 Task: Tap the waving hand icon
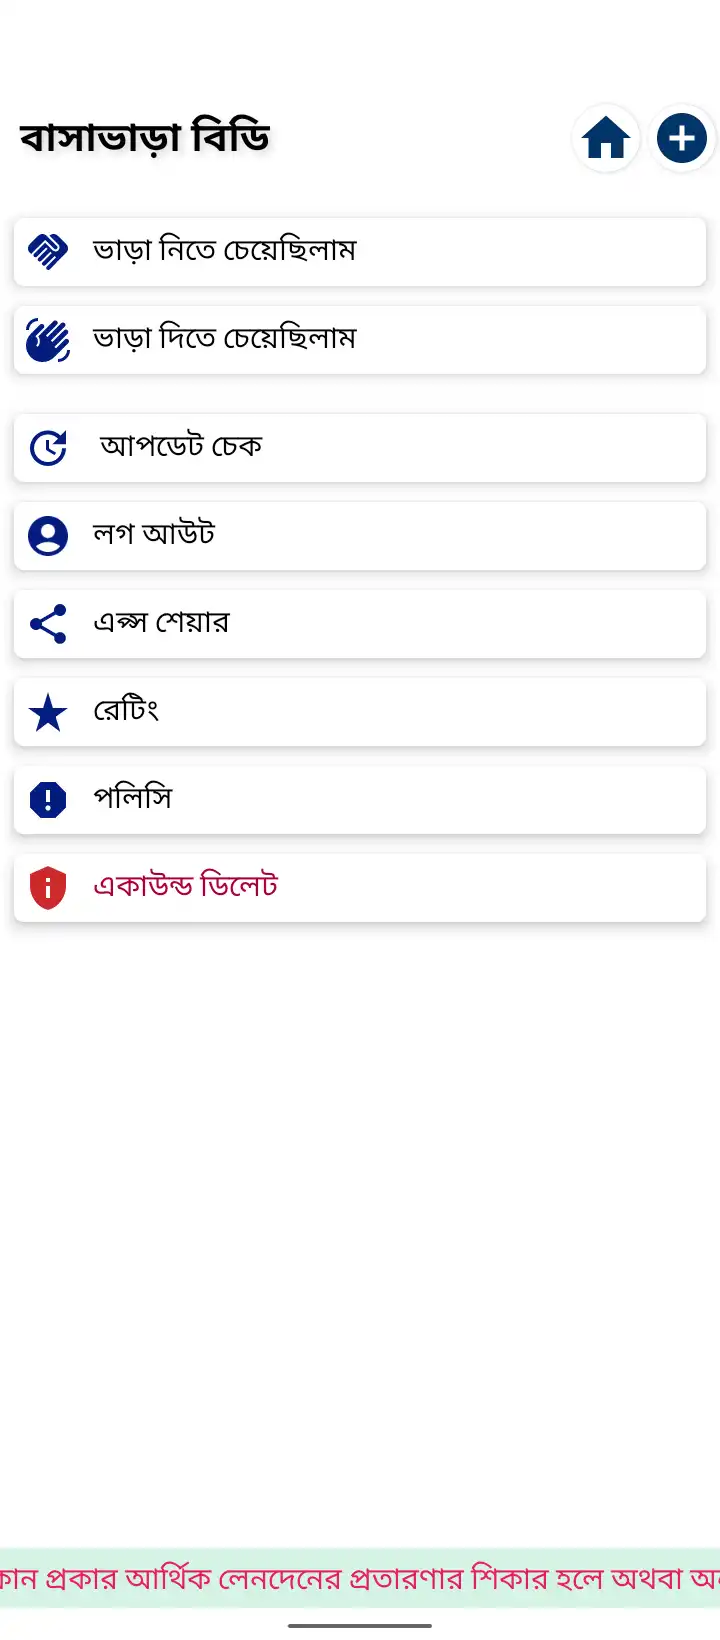(48, 340)
